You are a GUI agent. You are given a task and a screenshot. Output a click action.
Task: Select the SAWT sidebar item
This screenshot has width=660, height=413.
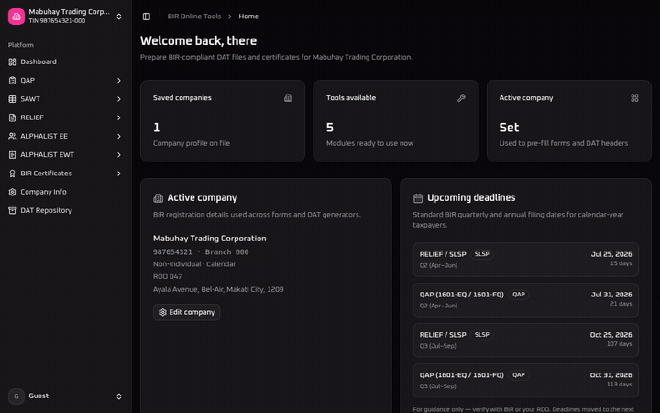point(64,99)
